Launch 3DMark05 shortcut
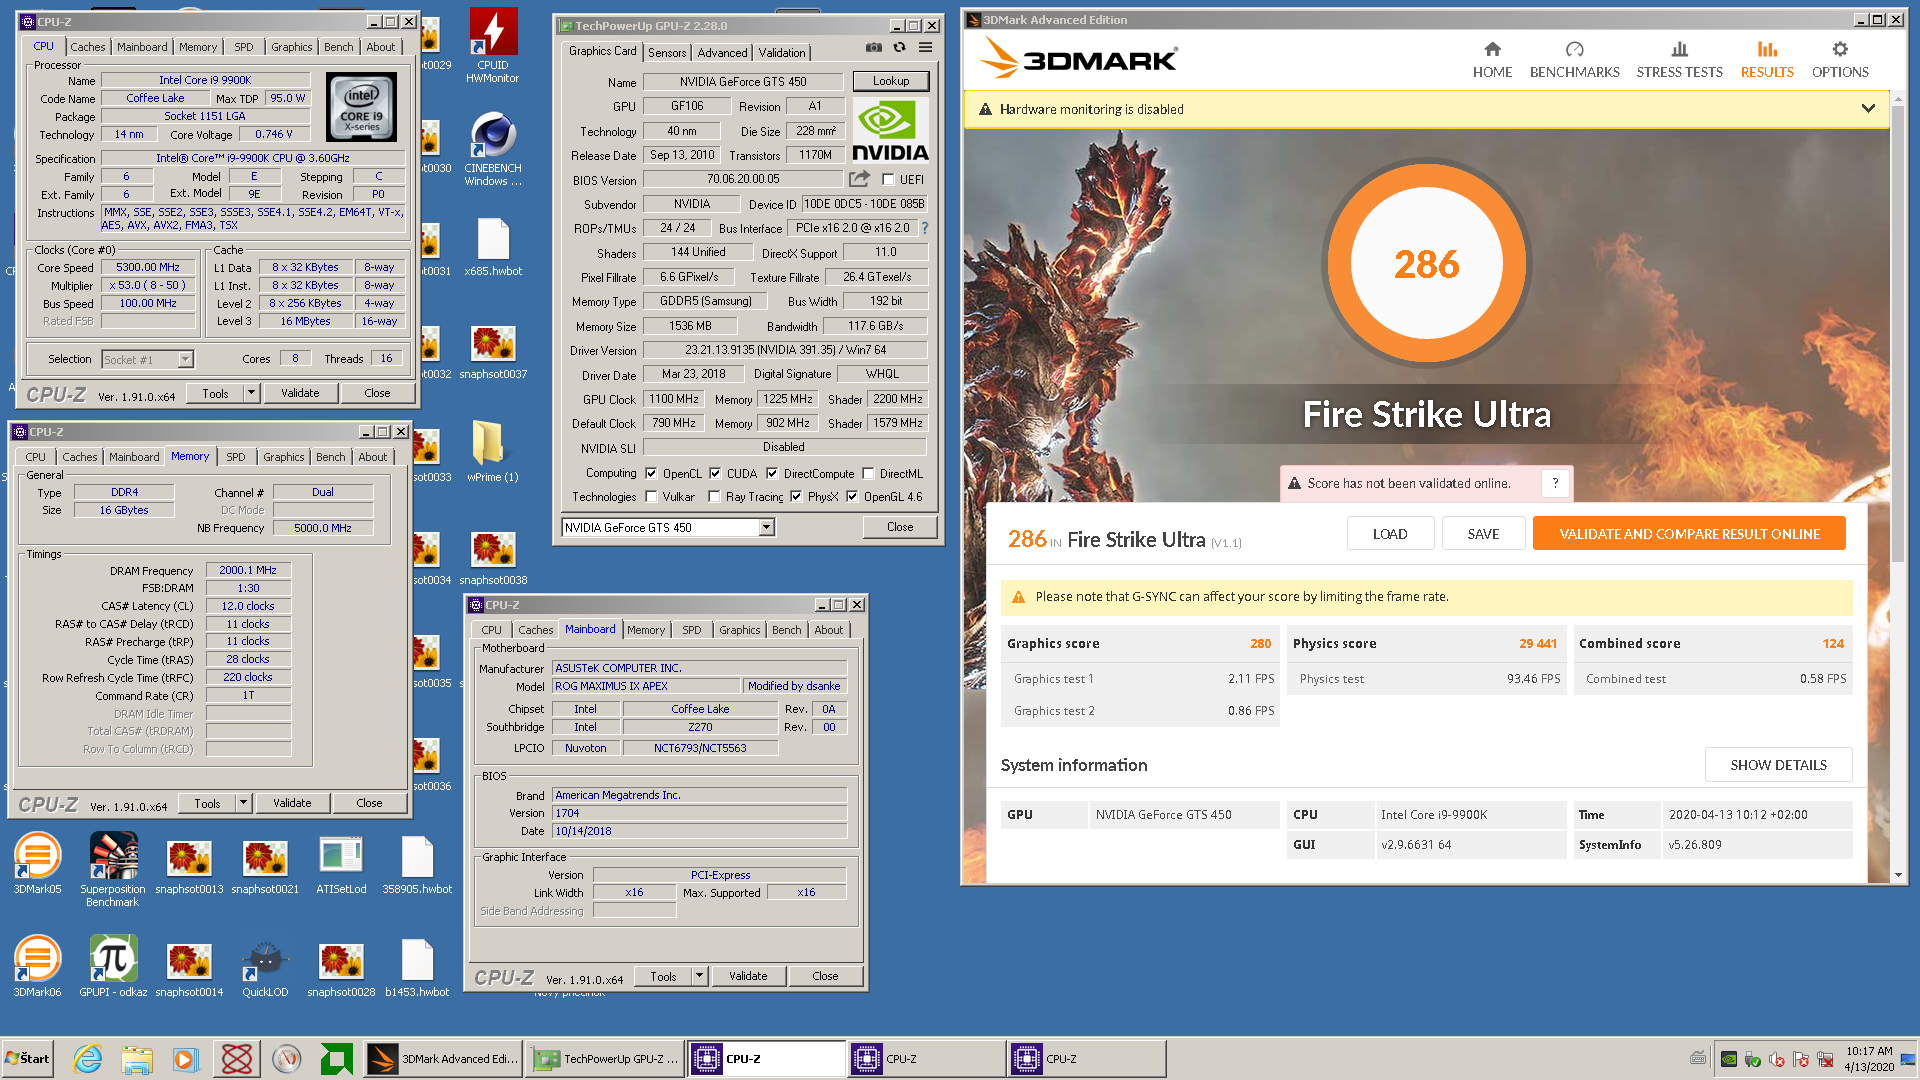The width and height of the screenshot is (1920, 1080). point(37,863)
